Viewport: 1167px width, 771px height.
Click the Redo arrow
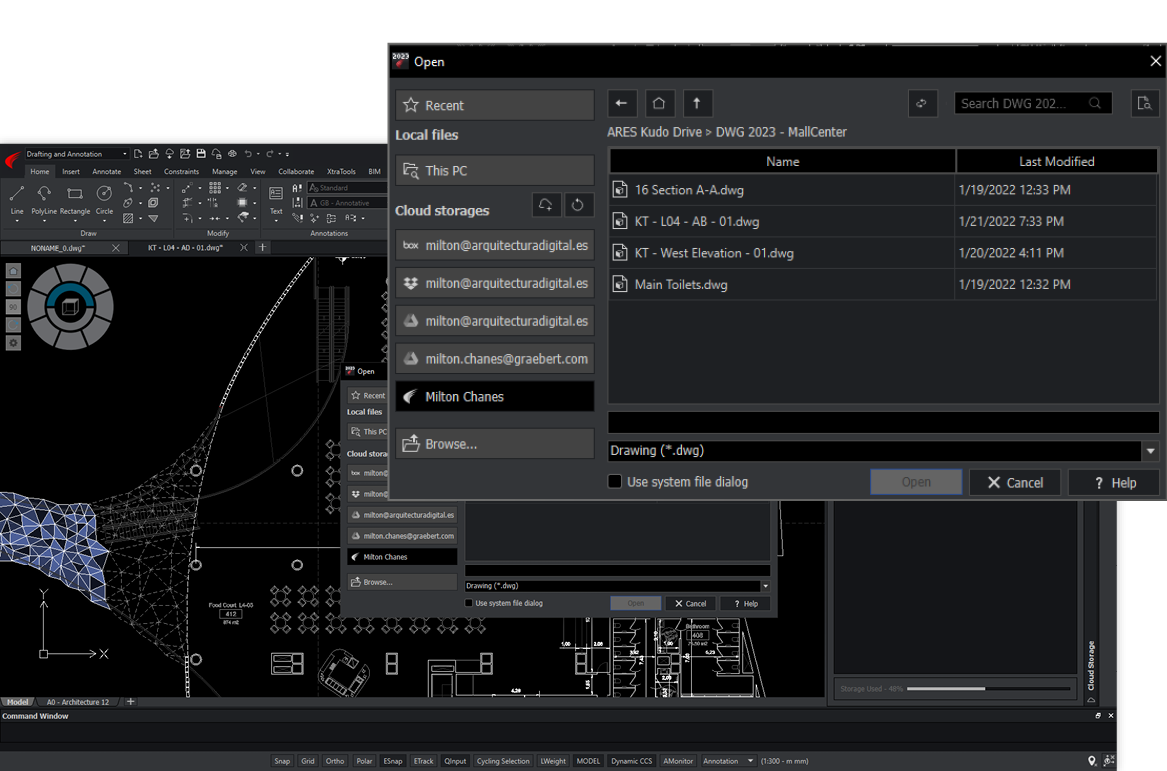269,154
